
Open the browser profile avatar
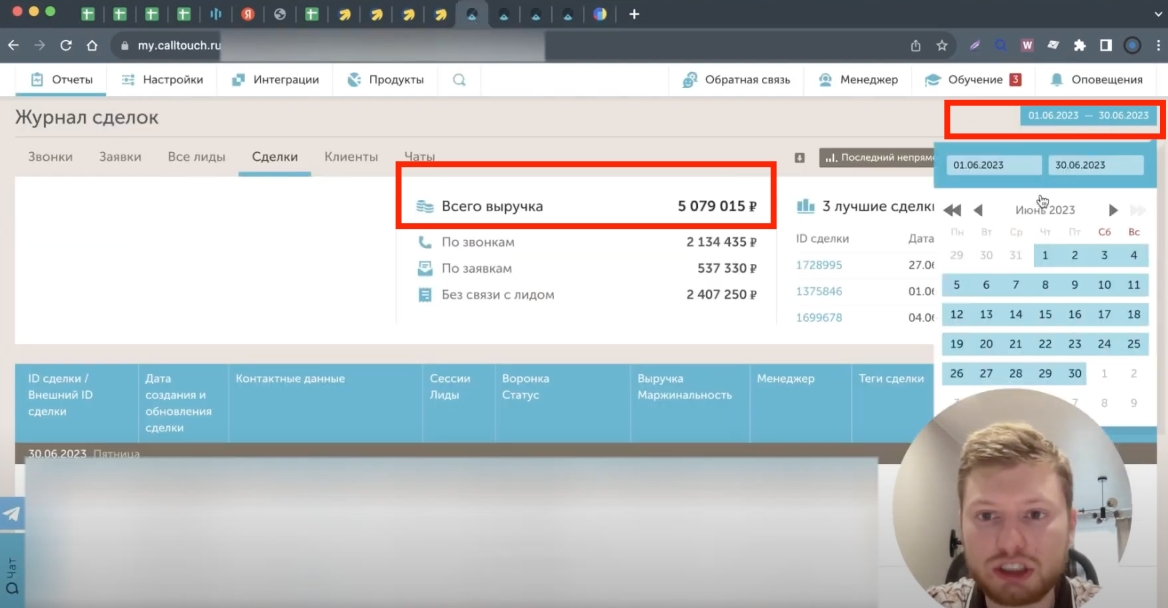tap(1132, 45)
